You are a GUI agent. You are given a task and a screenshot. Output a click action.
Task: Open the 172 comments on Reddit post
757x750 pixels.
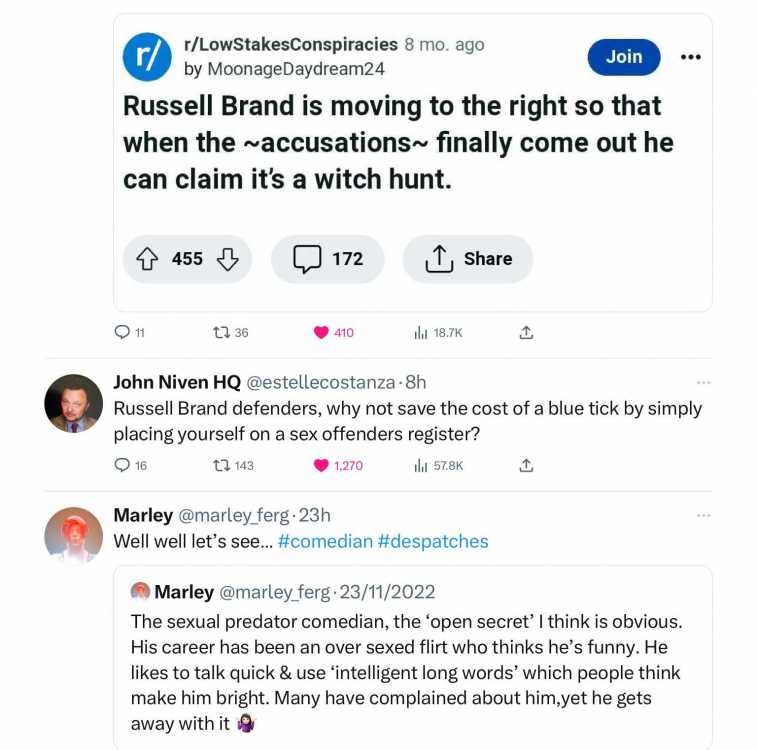click(x=328, y=259)
